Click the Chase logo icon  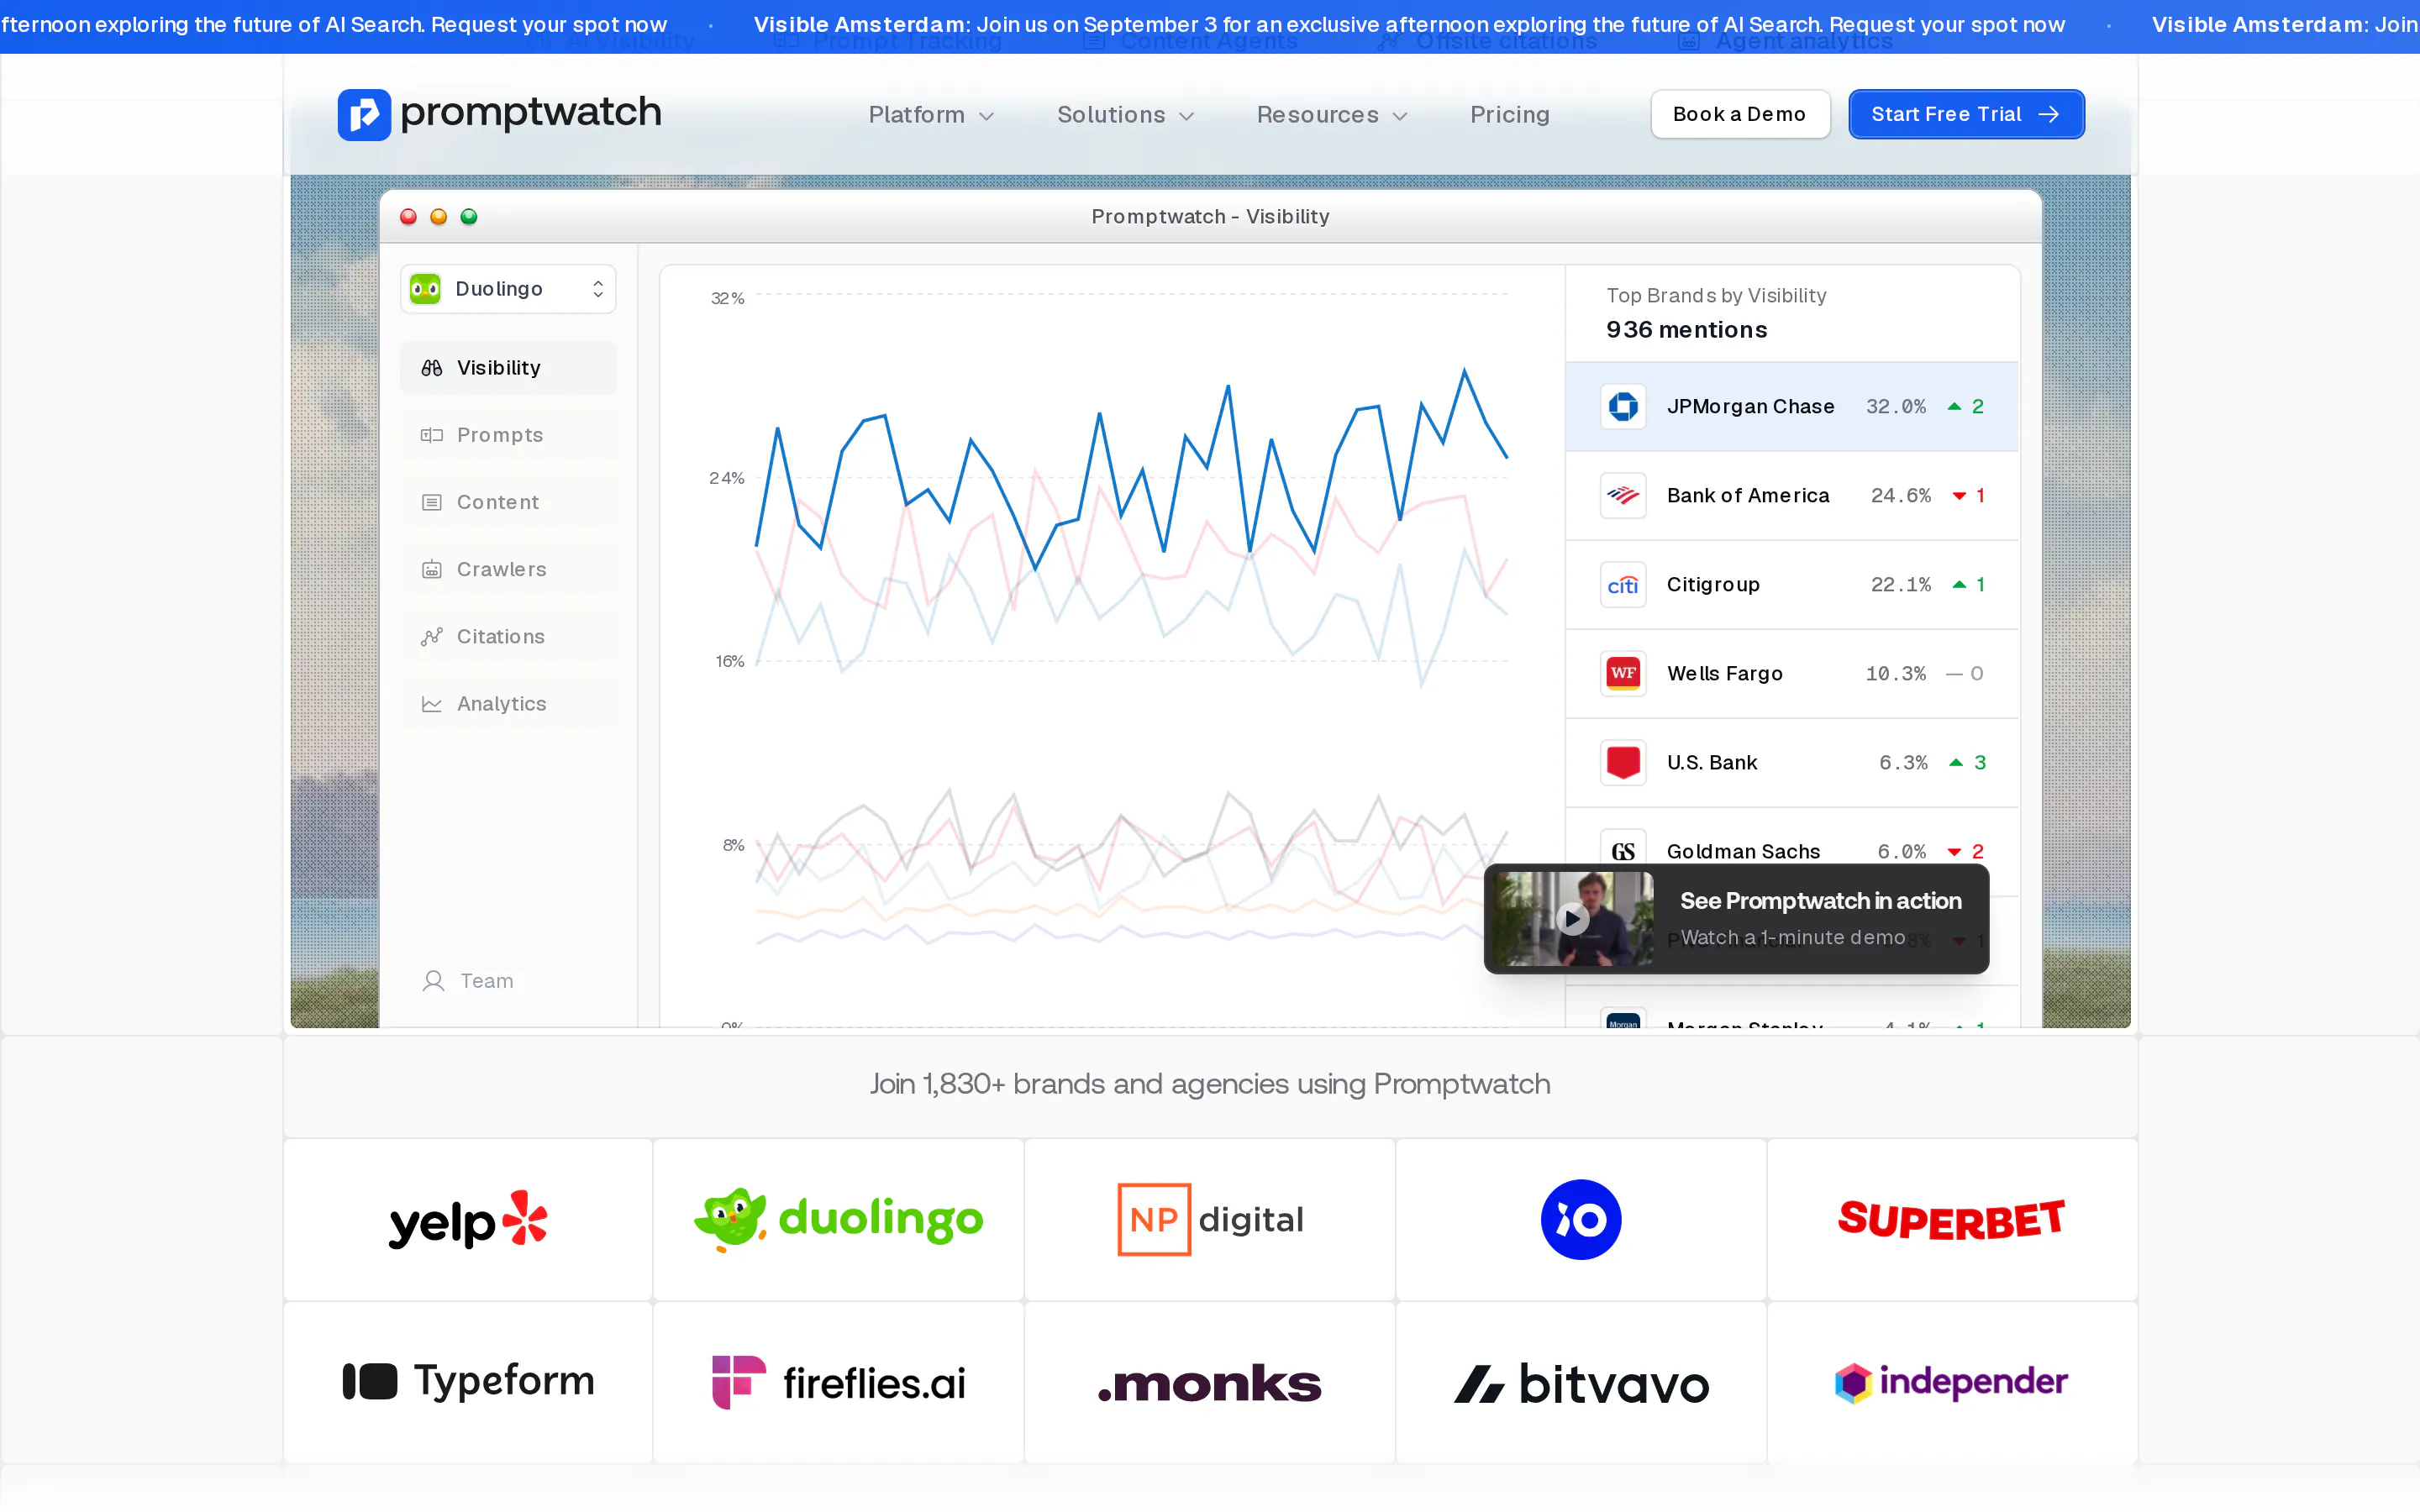point(1623,407)
